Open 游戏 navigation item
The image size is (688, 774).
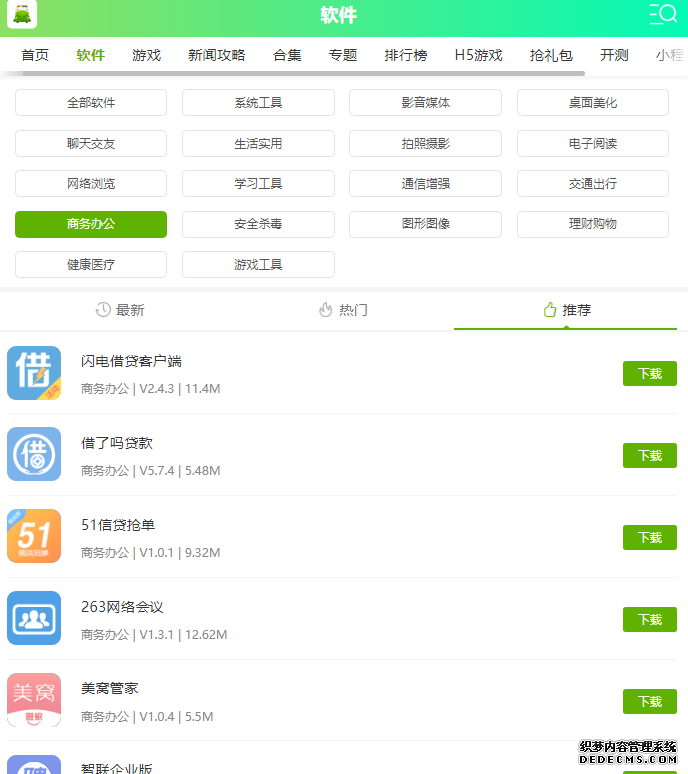click(147, 55)
